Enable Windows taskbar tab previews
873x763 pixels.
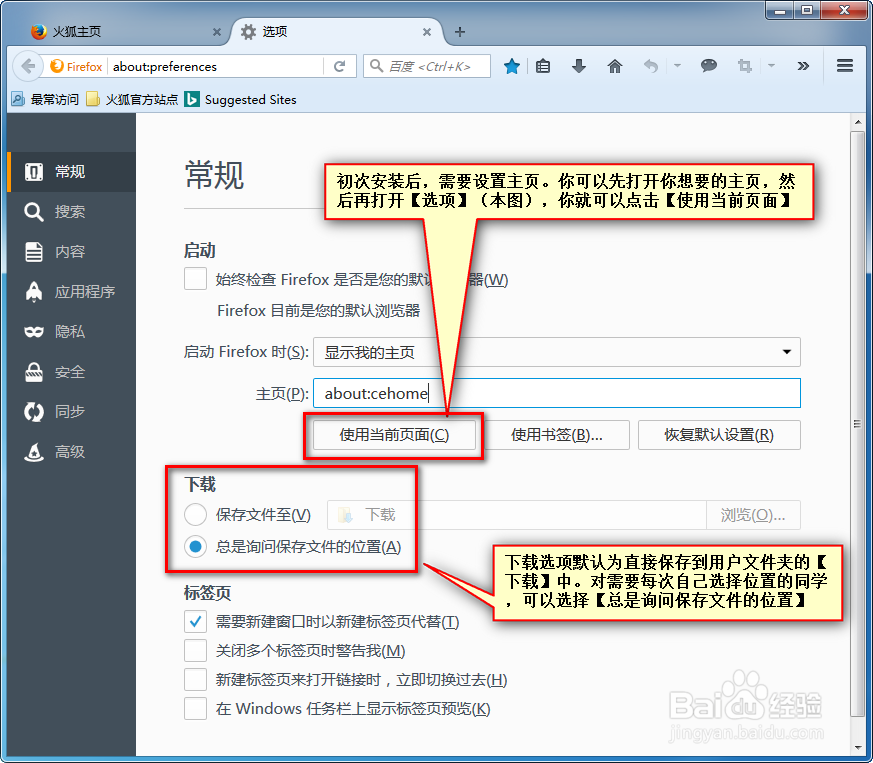[x=195, y=708]
